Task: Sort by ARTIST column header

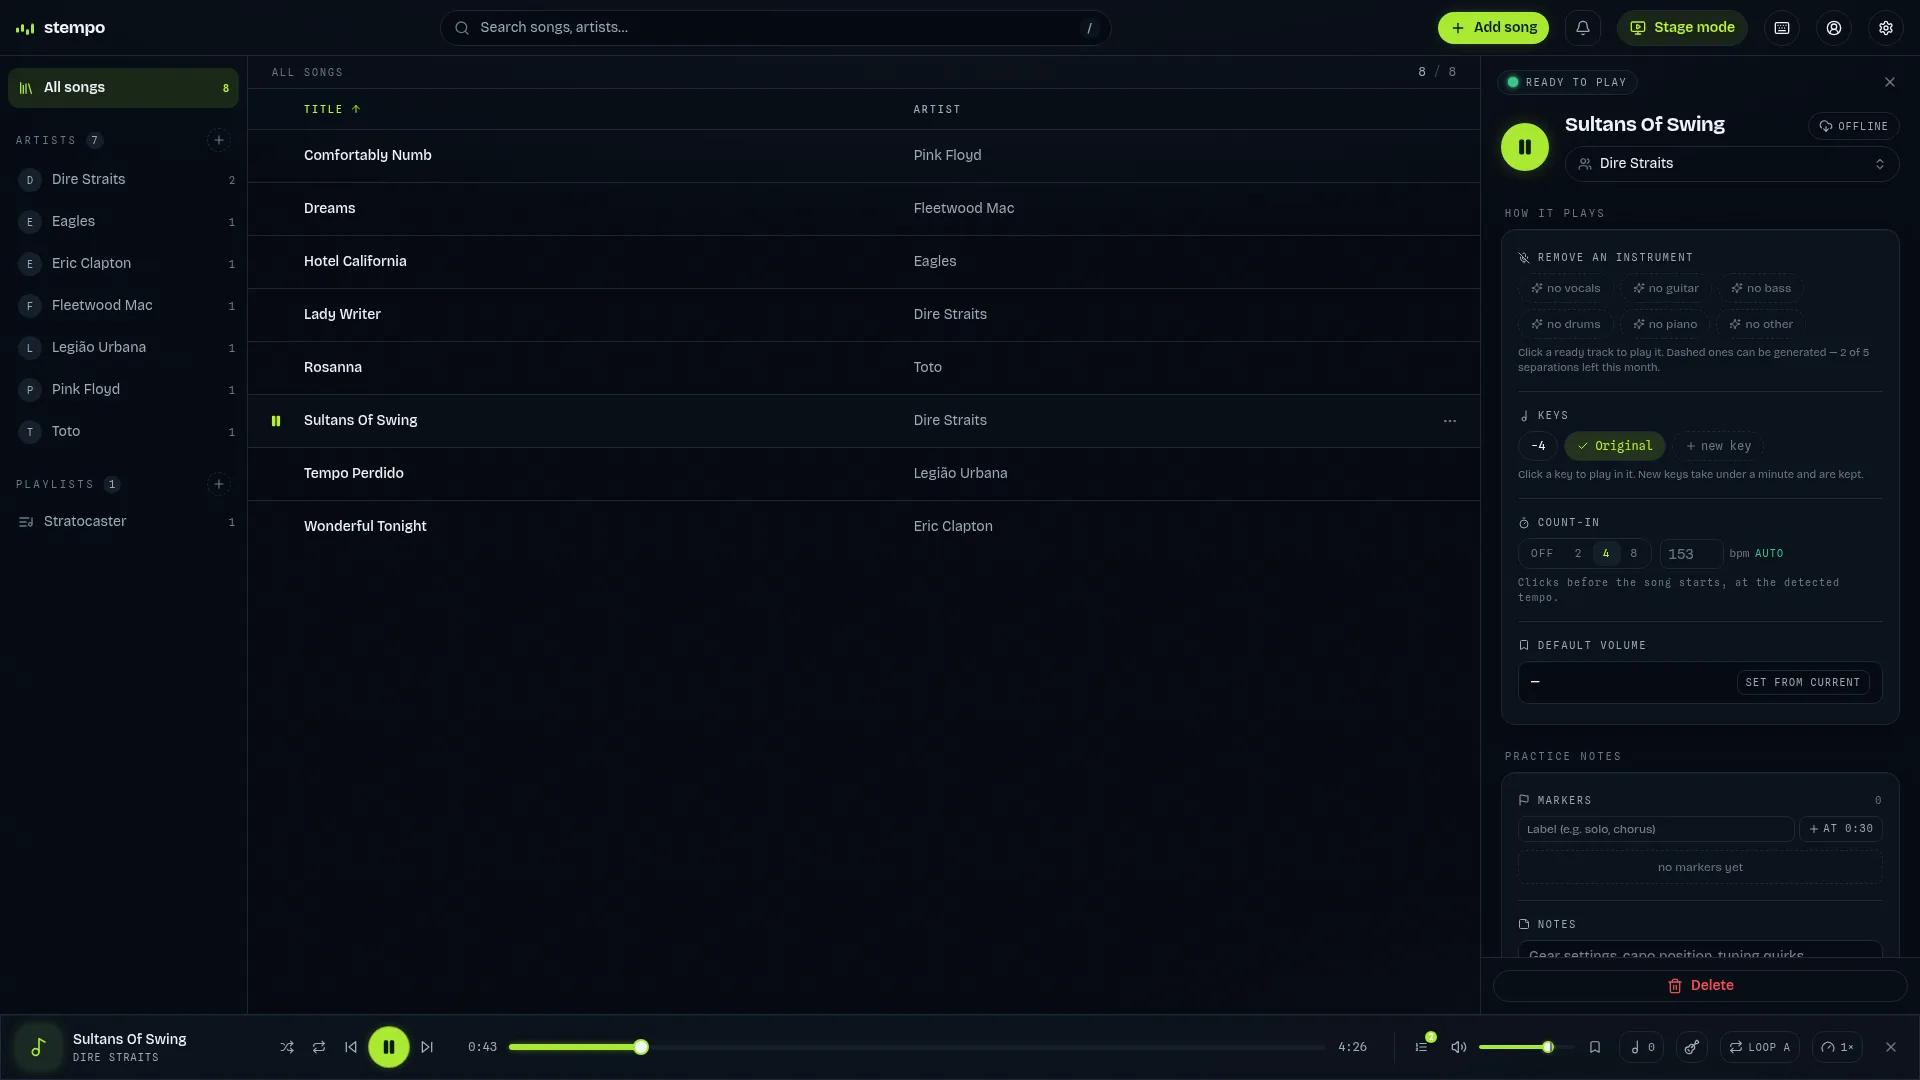Action: click(937, 109)
